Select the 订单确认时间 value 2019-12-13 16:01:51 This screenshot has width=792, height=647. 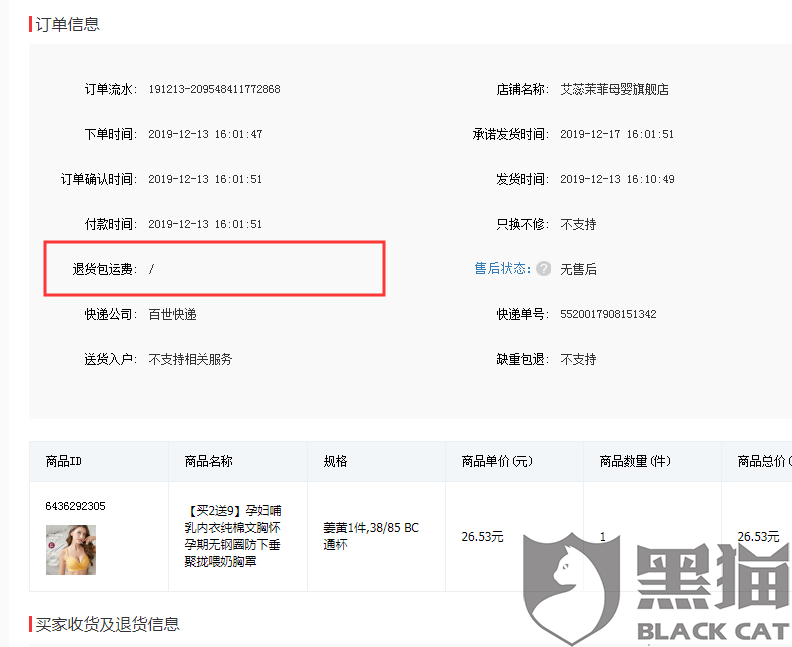tap(205, 179)
